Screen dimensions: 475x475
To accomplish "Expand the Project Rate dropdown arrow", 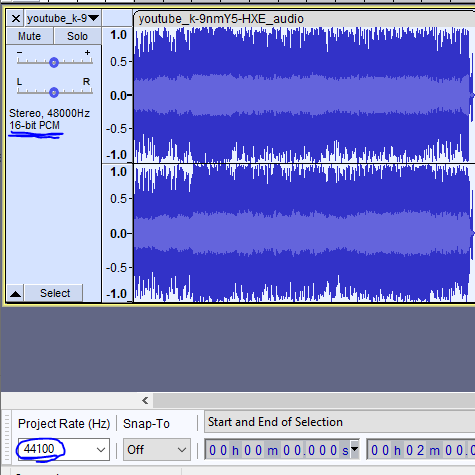I will (x=101, y=450).
